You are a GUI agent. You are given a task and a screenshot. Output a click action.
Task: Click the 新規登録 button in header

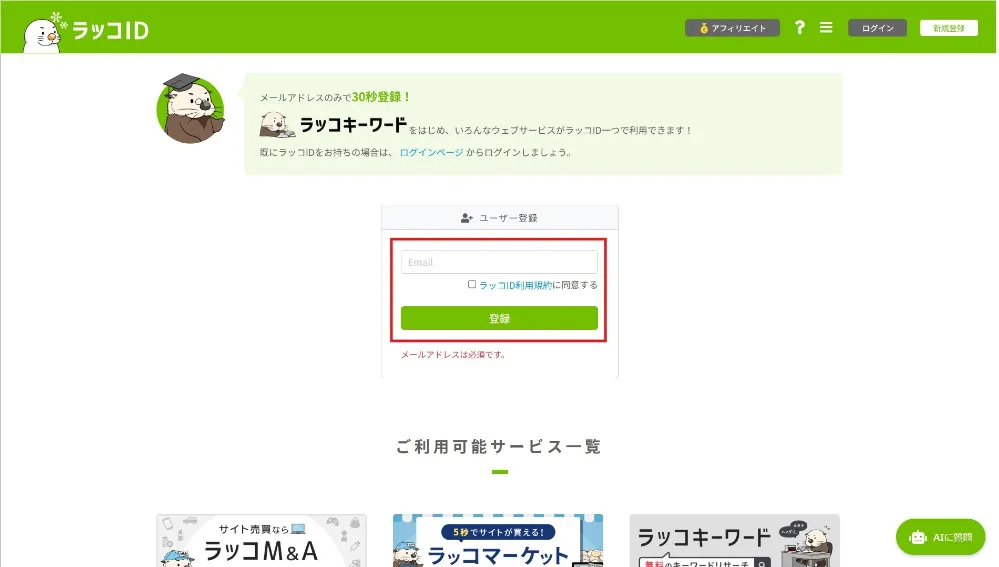coord(949,28)
